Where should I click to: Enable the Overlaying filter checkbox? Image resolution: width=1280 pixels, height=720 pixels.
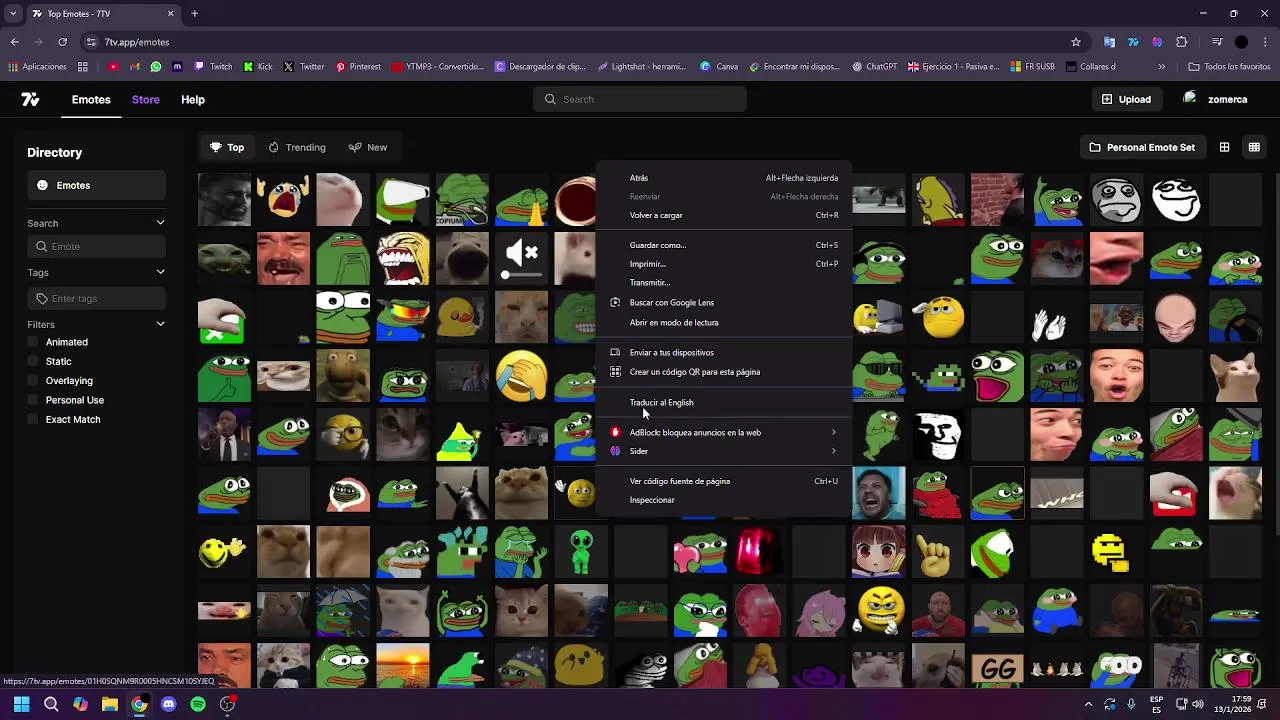[33, 380]
